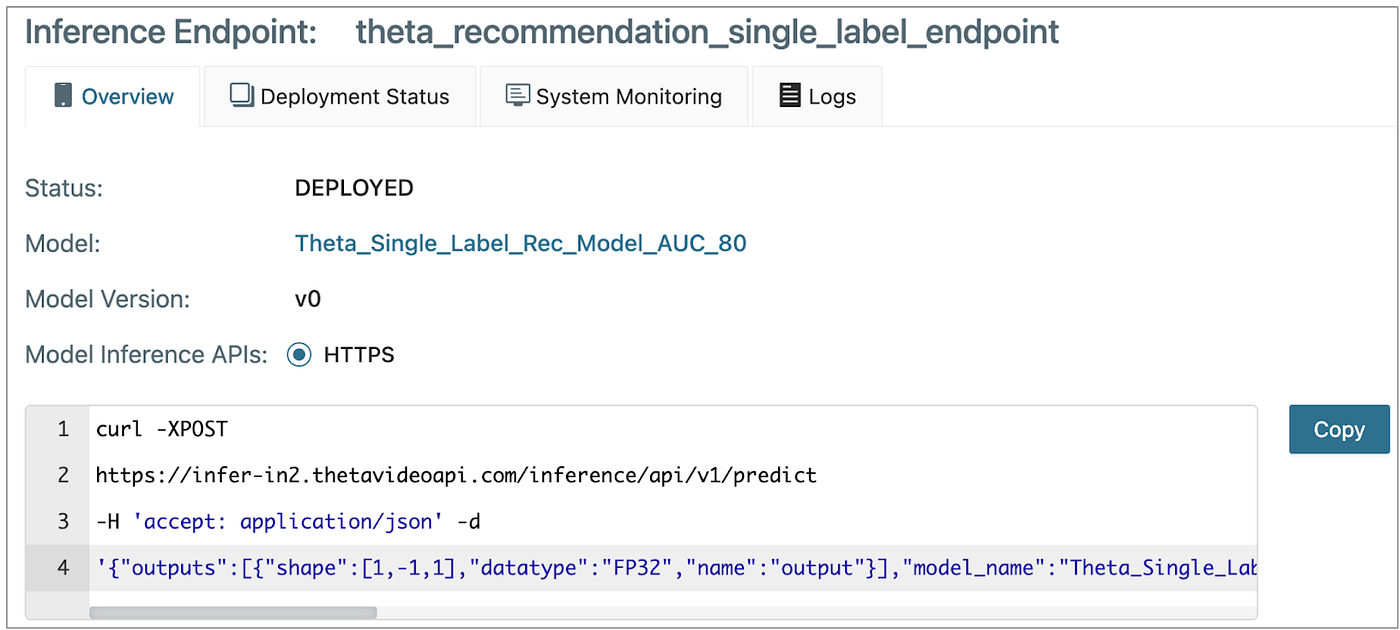Screen dimensions: 1400x630
Task: Open the Overview tab
Action: pos(113,96)
